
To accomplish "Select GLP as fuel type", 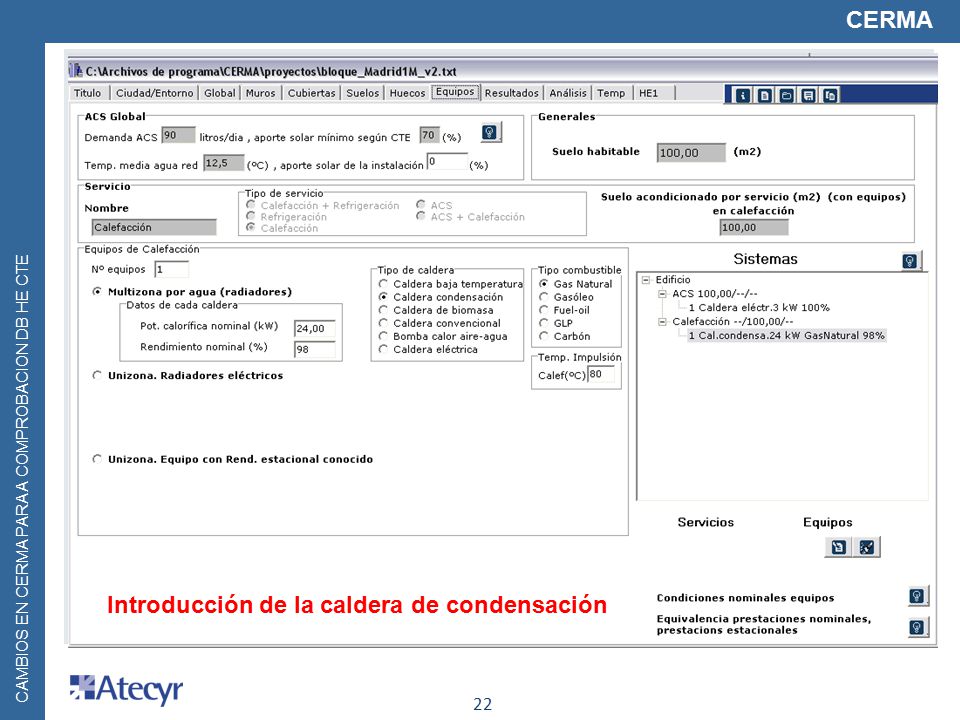I will [x=544, y=323].
